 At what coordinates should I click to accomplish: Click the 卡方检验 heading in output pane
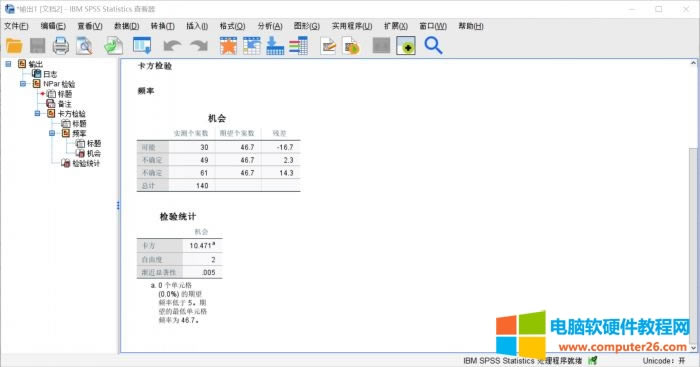click(x=154, y=66)
